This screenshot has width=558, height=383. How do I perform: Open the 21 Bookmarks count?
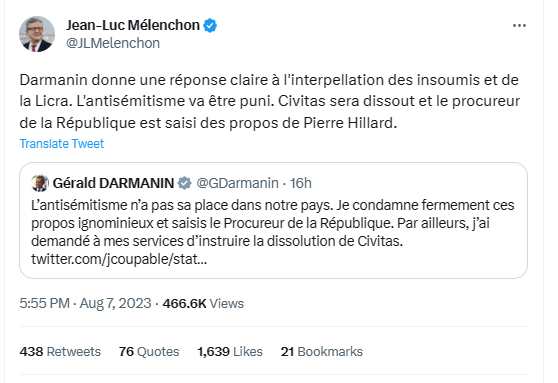coord(322,352)
